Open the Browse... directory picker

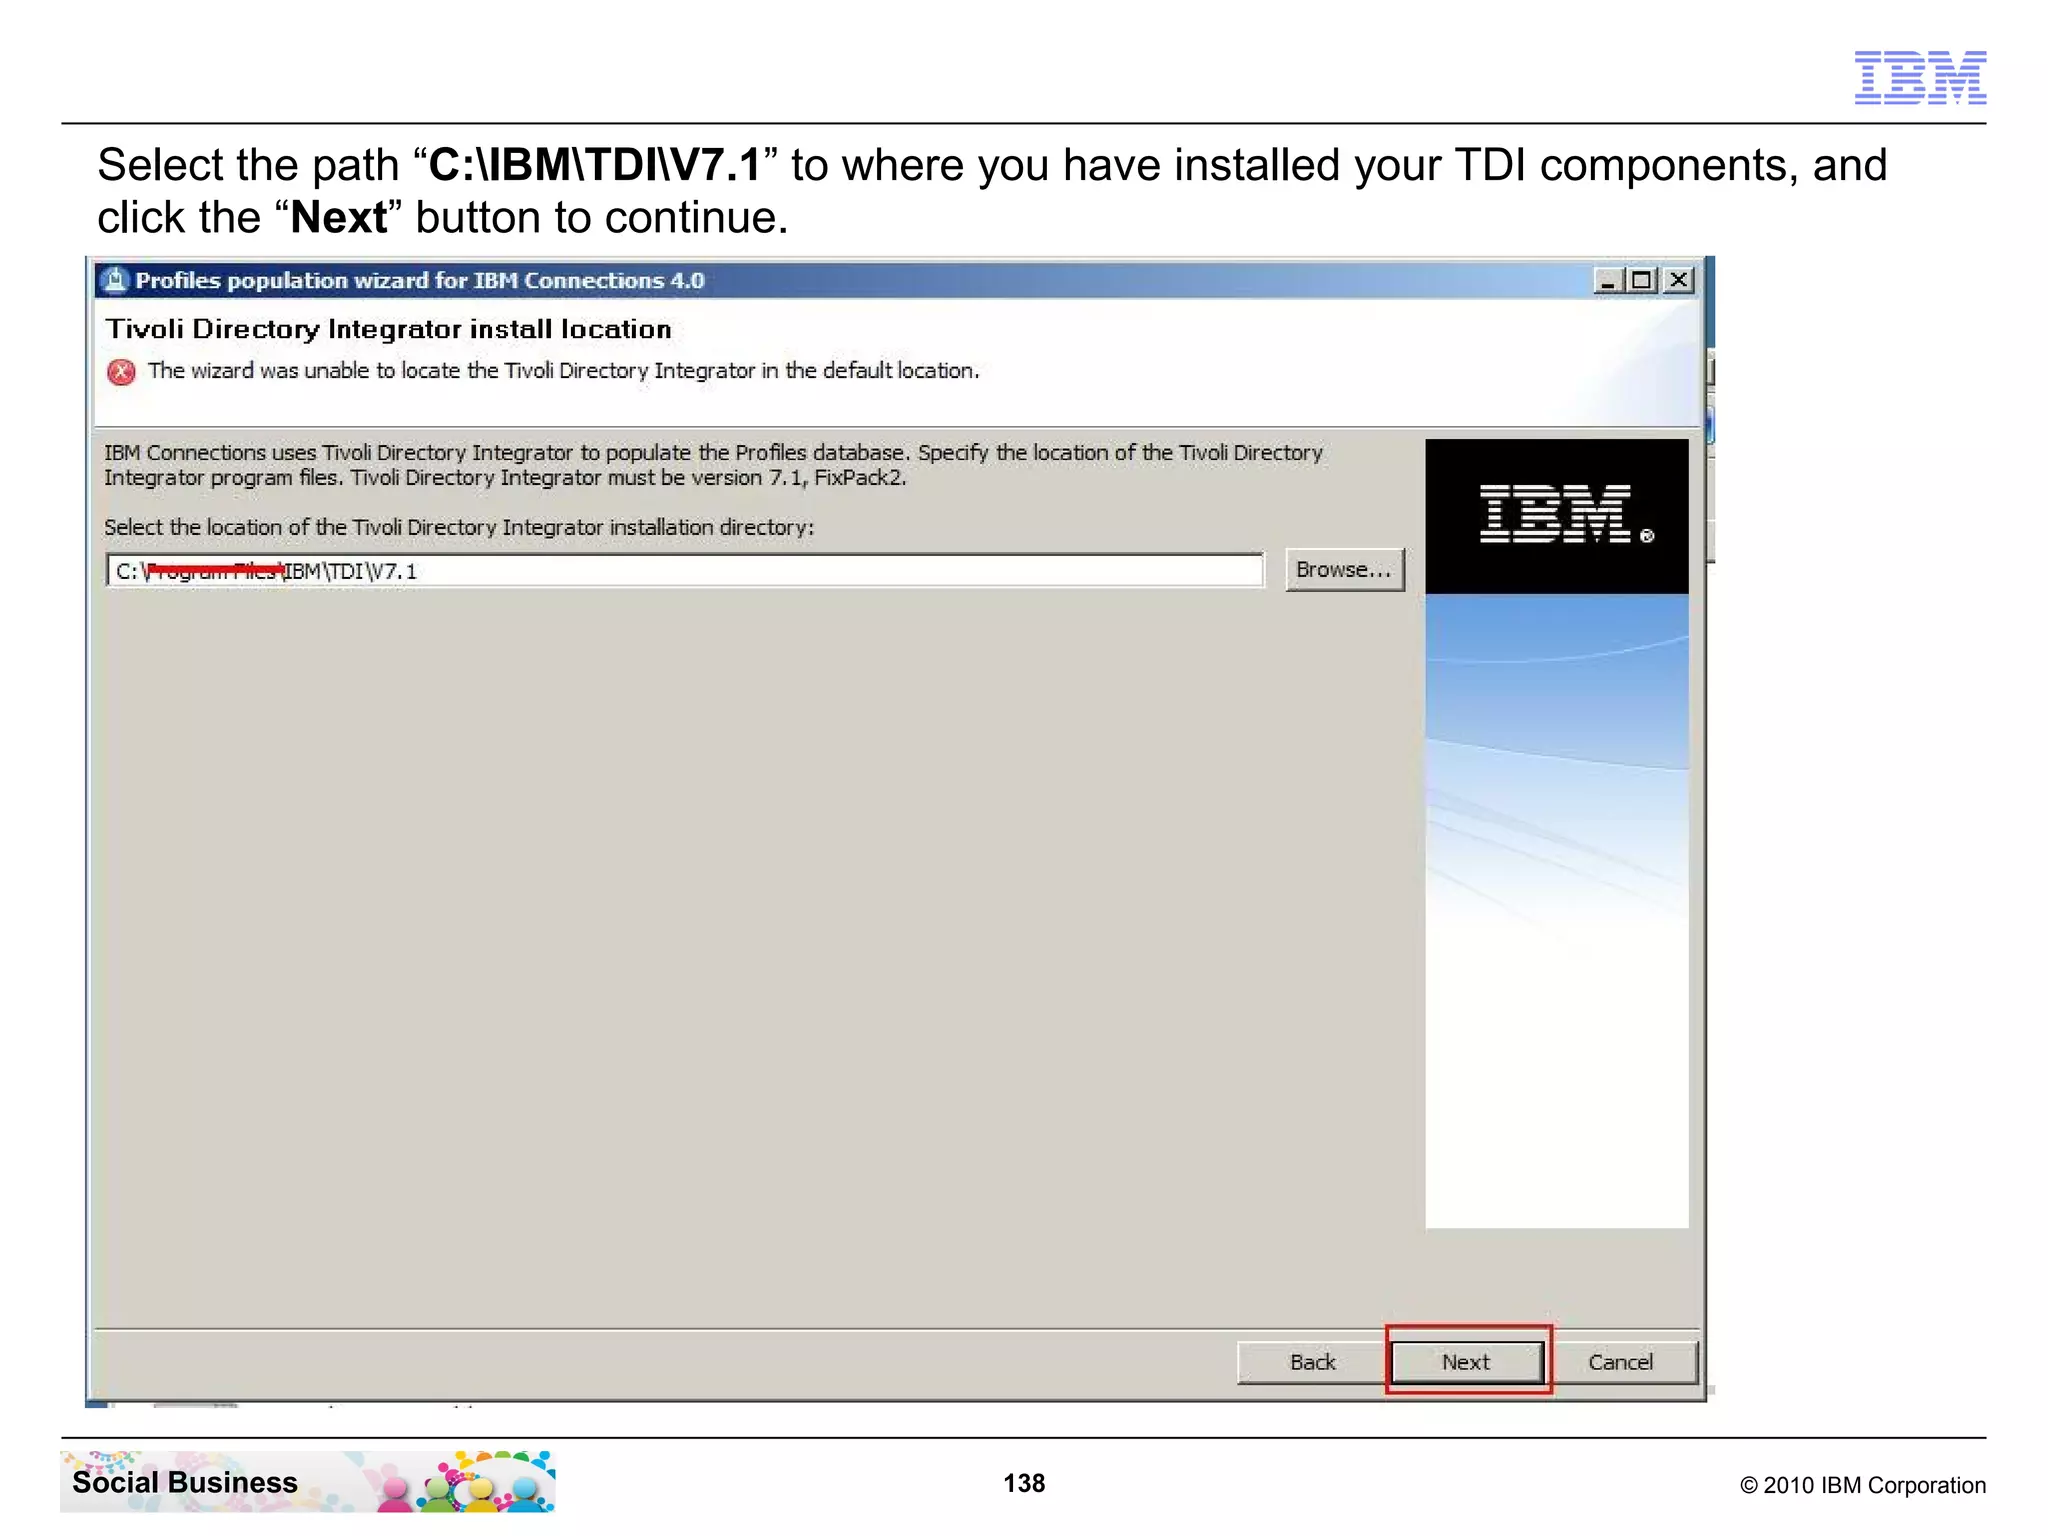pyautogui.click(x=1344, y=570)
